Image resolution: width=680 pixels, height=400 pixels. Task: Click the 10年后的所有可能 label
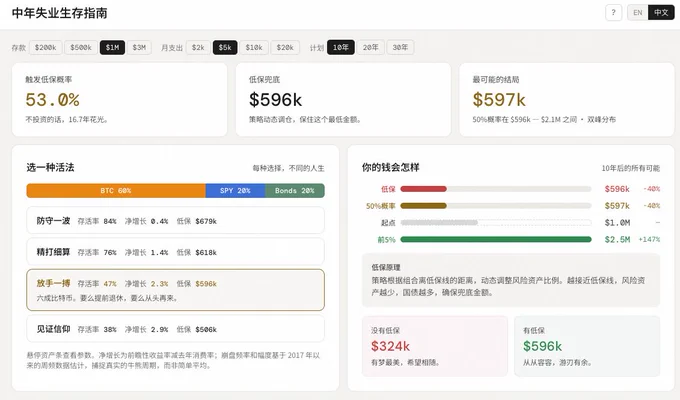tap(631, 168)
